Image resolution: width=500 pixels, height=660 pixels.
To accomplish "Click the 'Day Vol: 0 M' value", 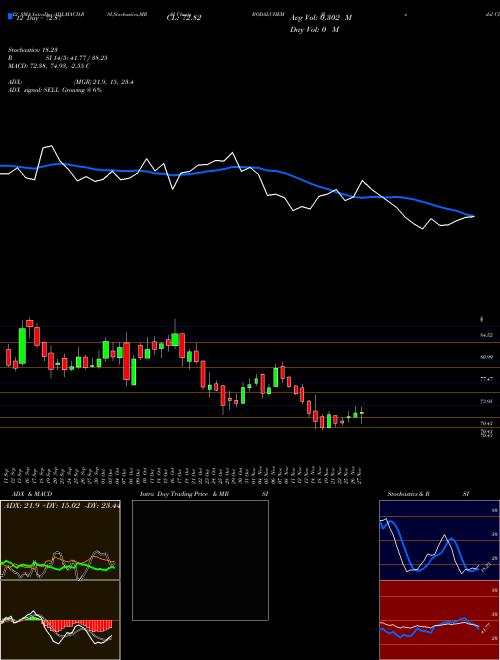I will [x=314, y=29].
